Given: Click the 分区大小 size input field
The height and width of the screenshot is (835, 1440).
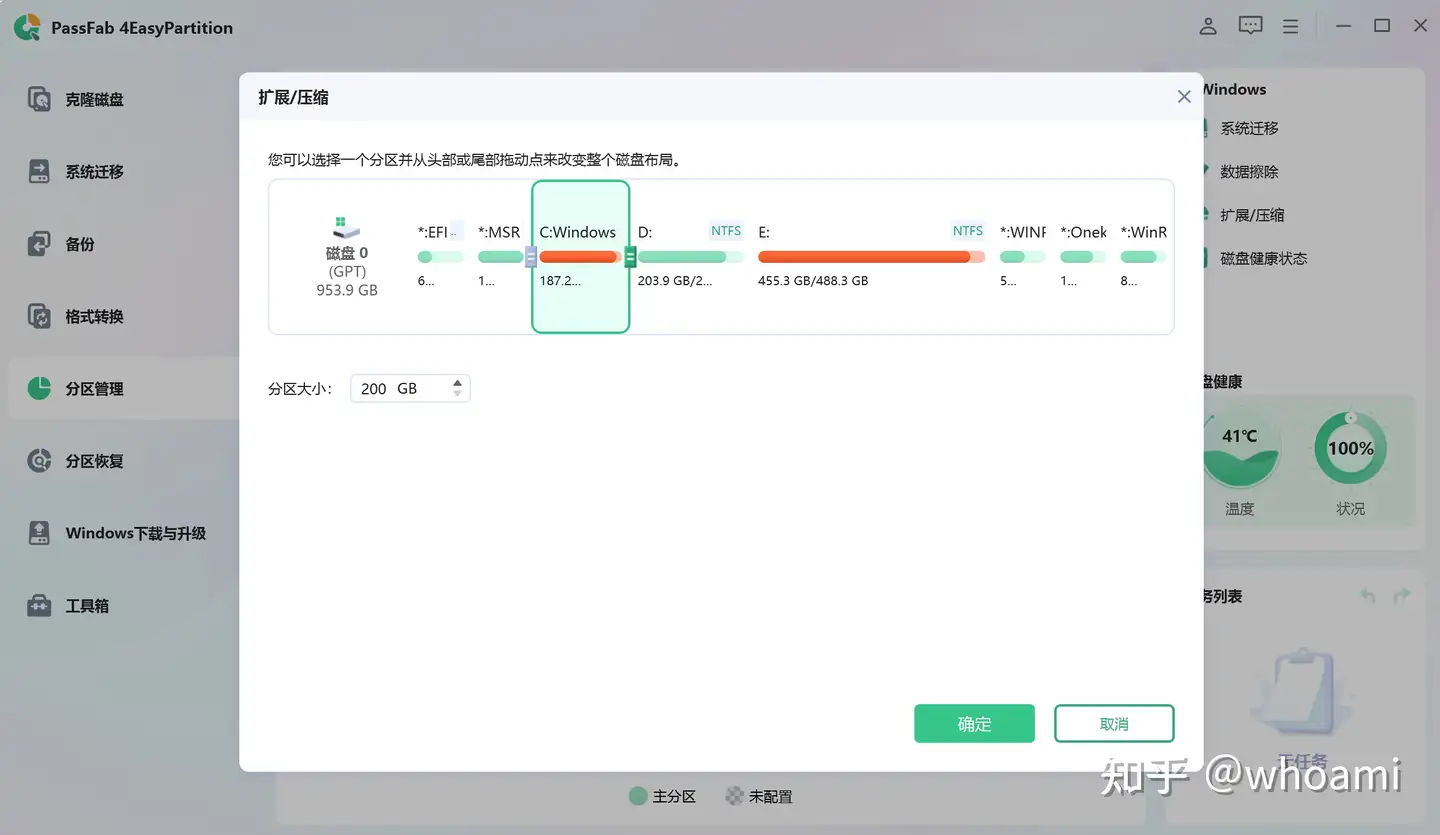Looking at the screenshot, I should coord(410,388).
